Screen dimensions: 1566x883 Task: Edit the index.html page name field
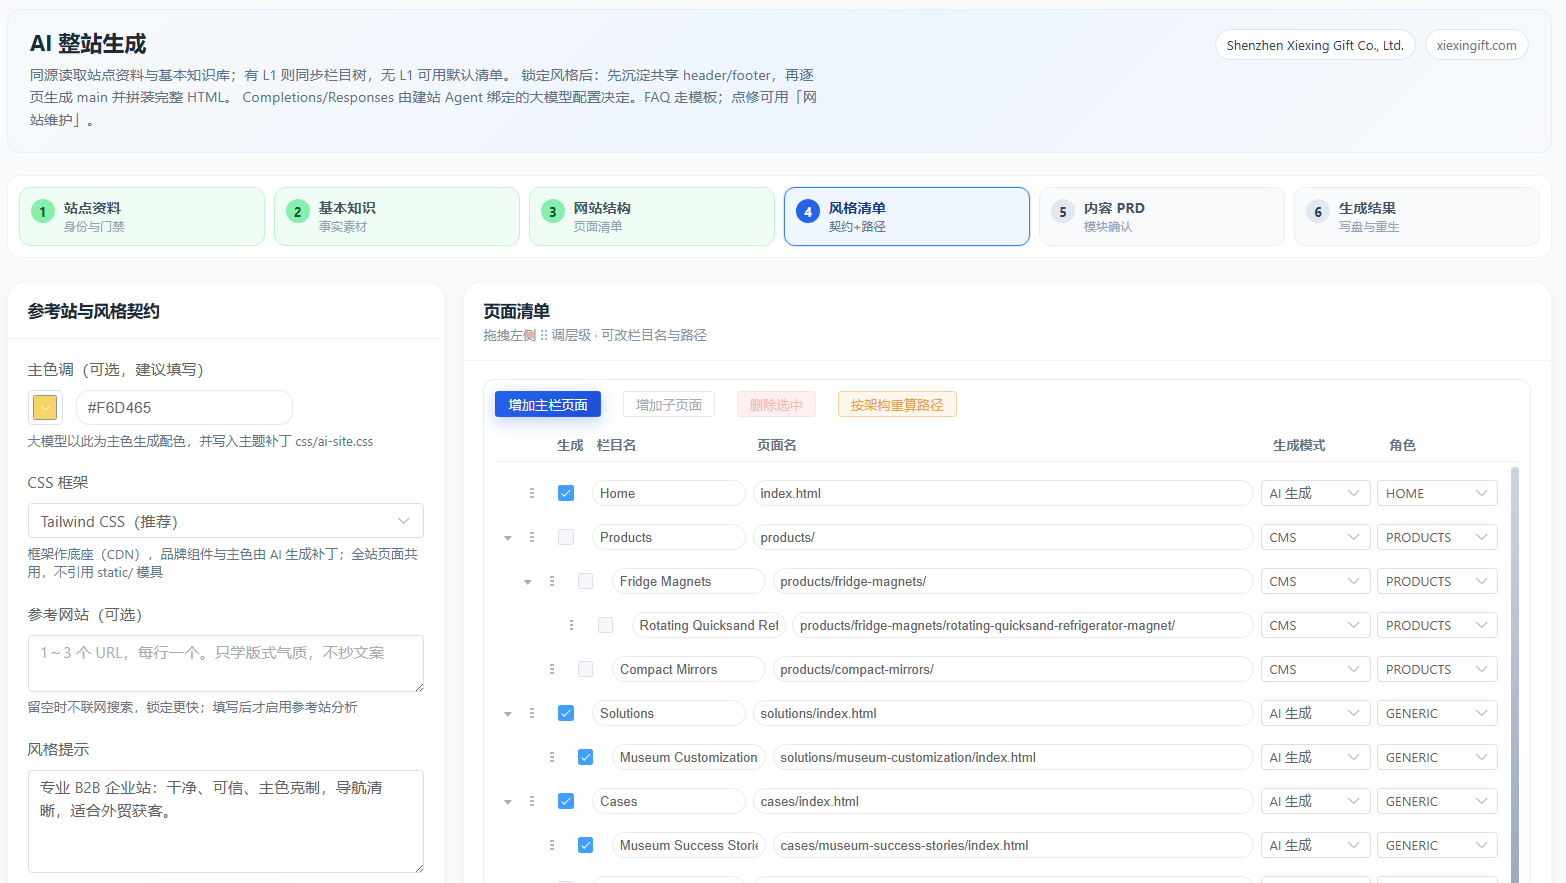(x=1003, y=493)
